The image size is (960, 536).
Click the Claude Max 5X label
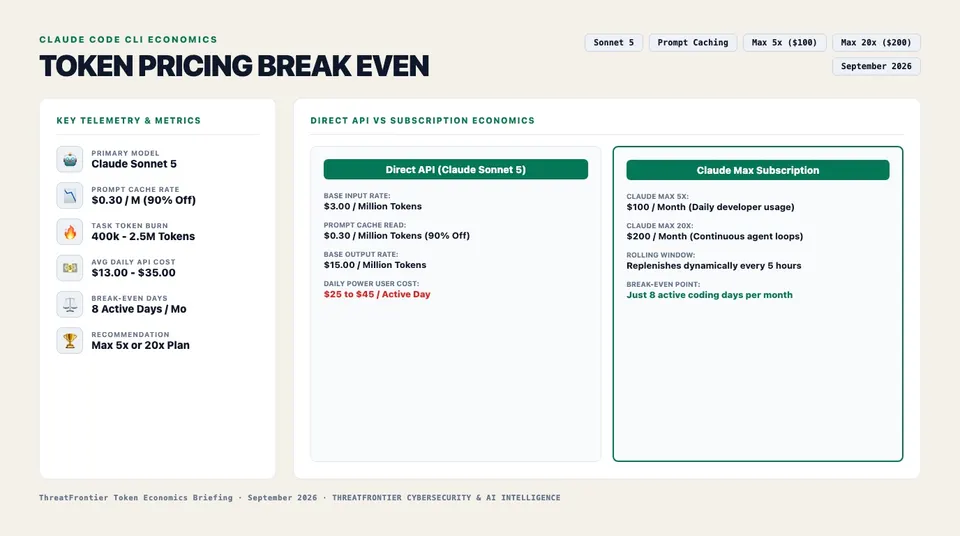(658, 197)
